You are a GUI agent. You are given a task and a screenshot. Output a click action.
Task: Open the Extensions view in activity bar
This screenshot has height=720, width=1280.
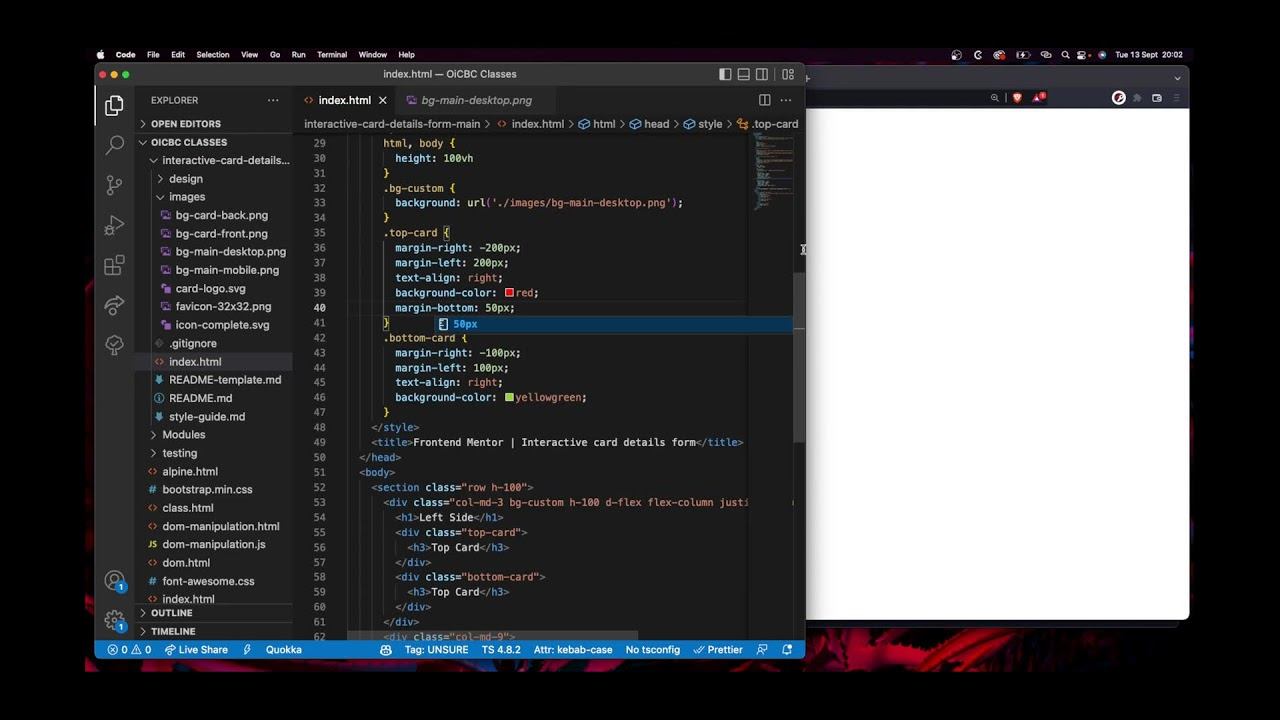(x=114, y=265)
